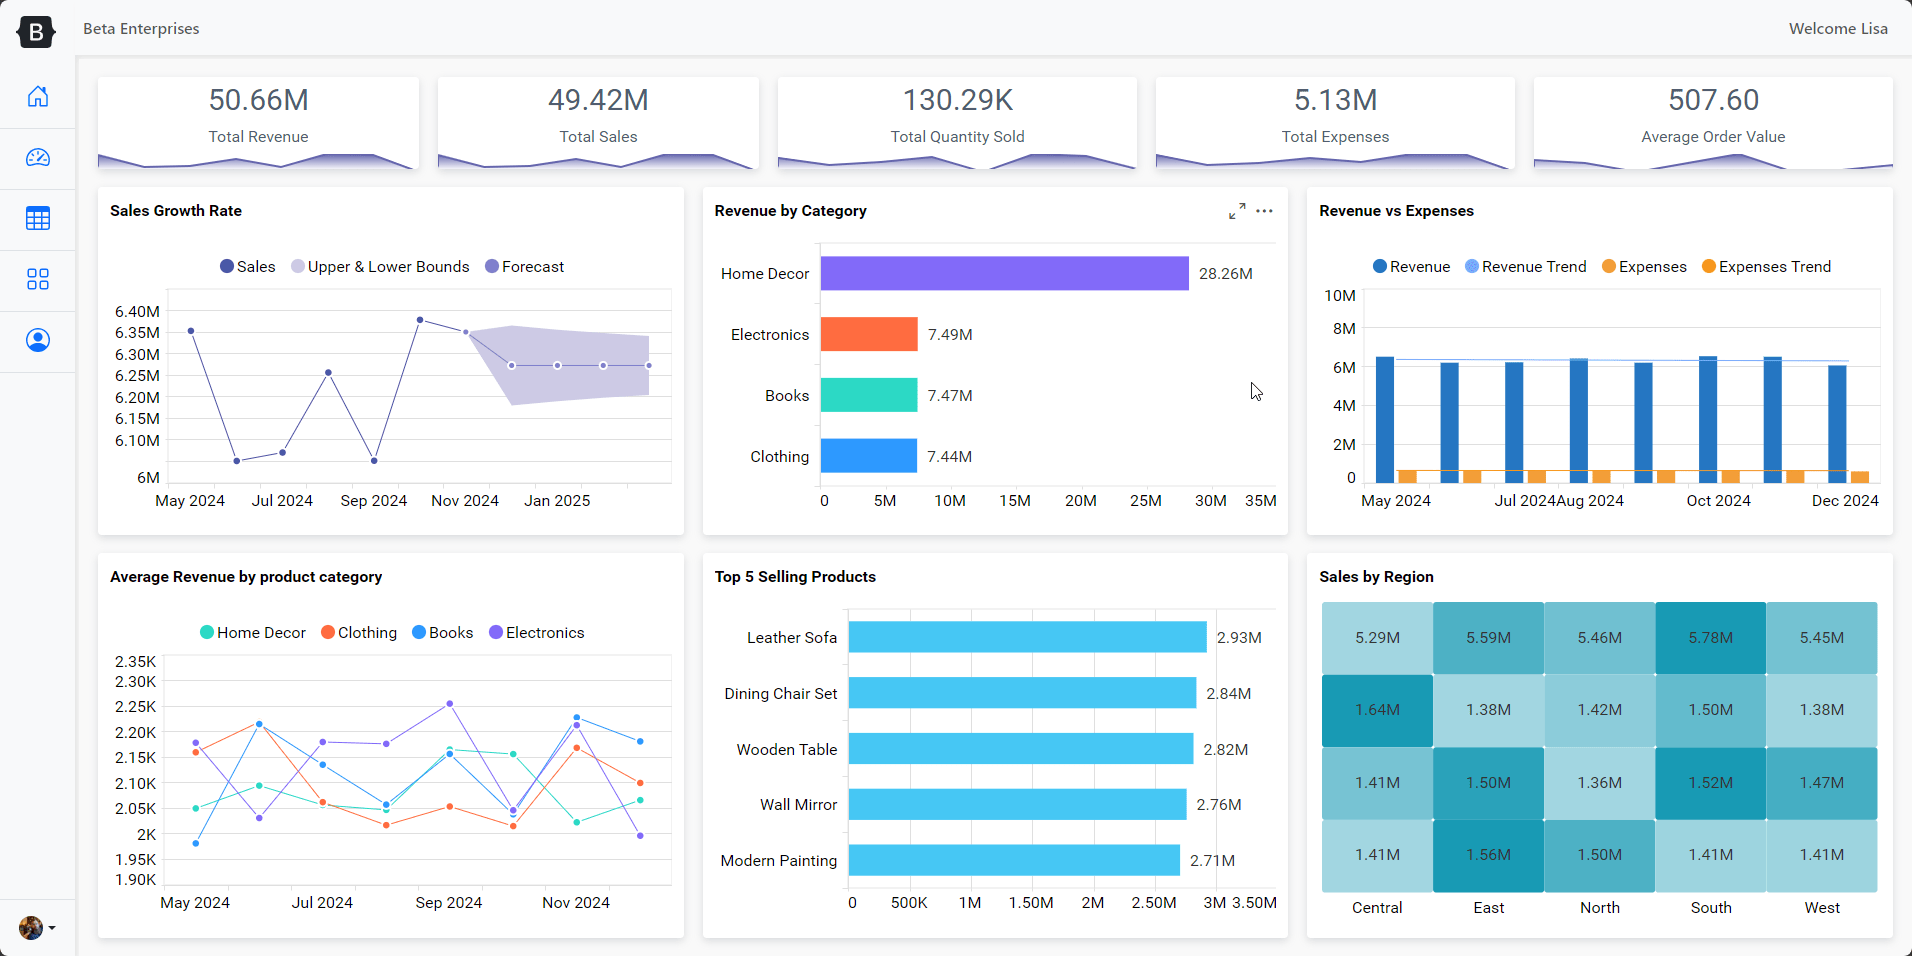Click the Sales by Region title
1912x956 pixels.
1376,577
